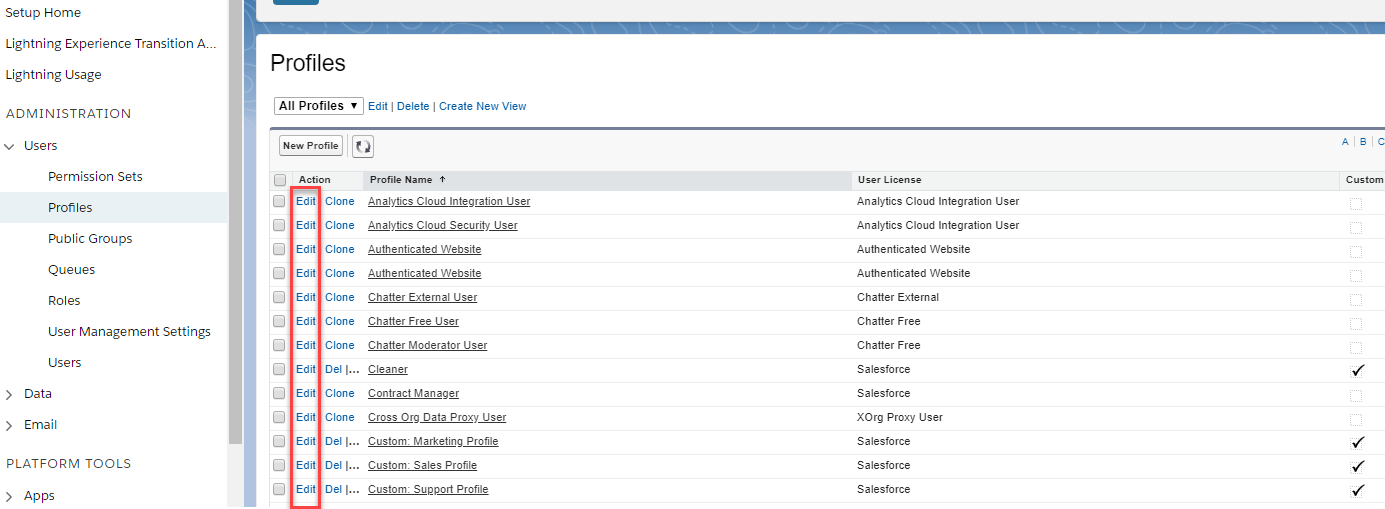Open User Management Settings in sidebar

129,332
